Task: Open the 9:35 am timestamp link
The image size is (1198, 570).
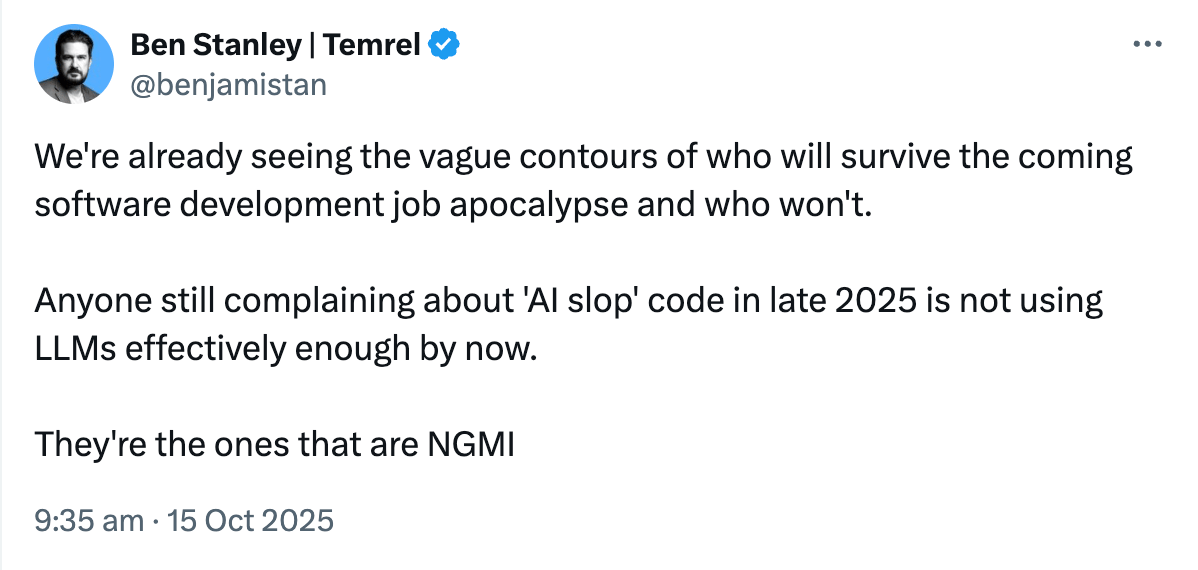Action: pyautogui.click(x=89, y=521)
